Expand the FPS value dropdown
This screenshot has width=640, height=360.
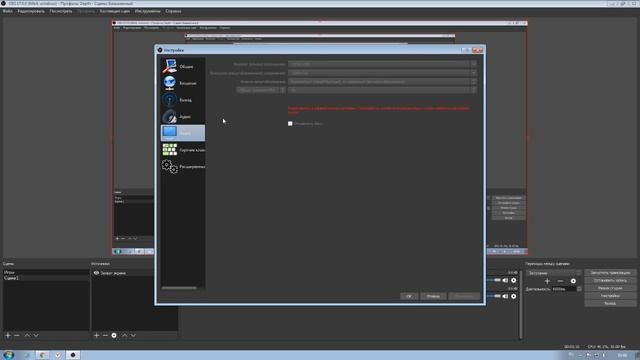coord(473,90)
